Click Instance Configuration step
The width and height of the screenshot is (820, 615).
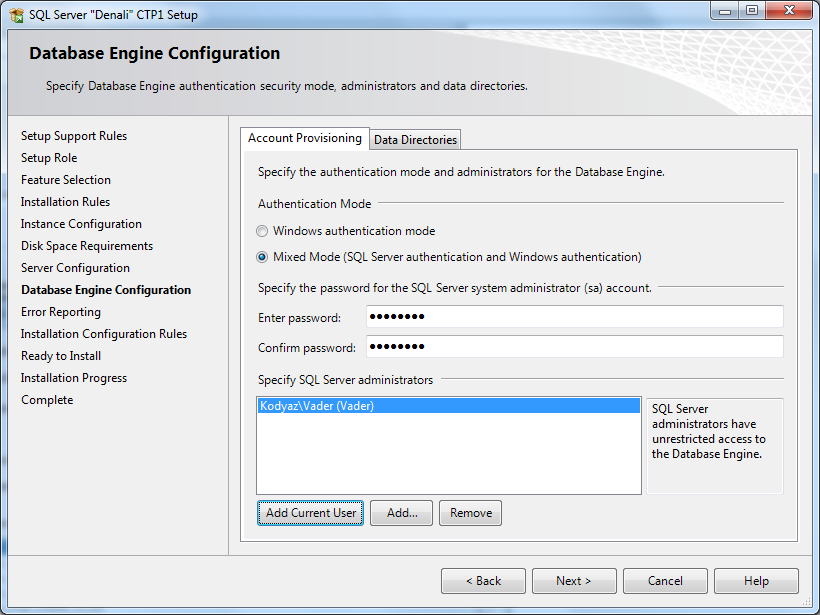click(x=81, y=224)
